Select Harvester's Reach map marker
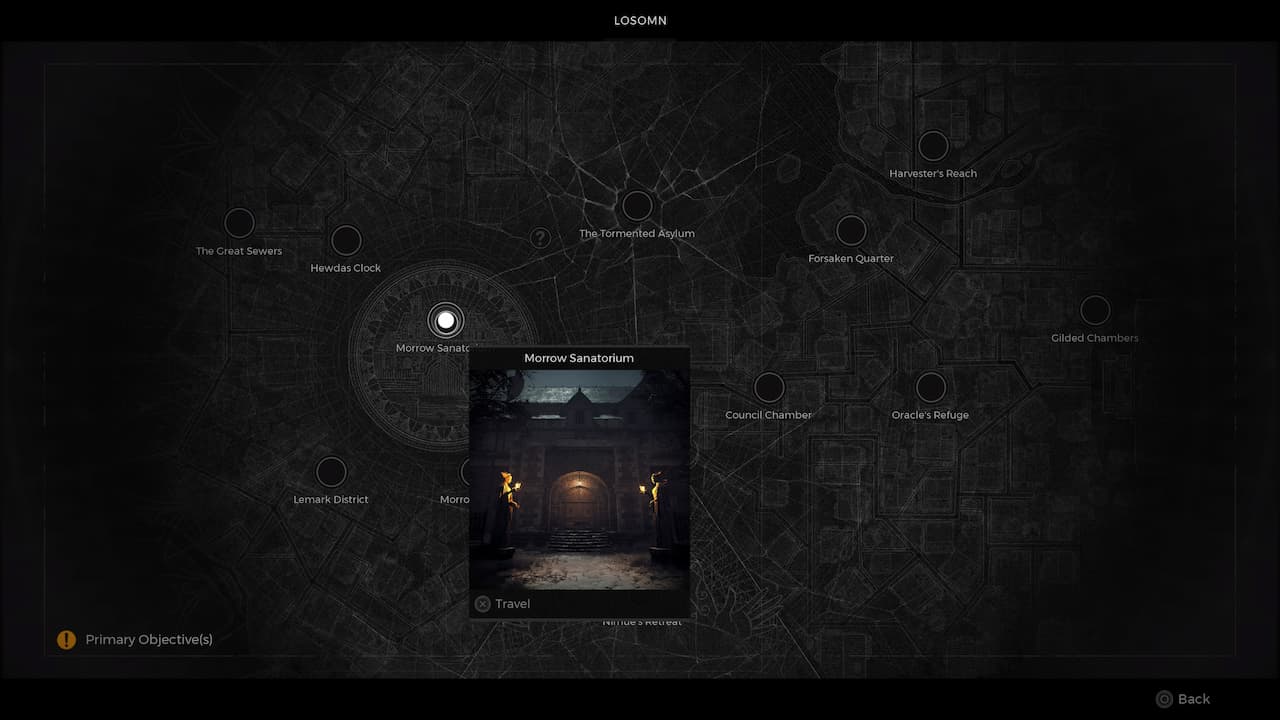This screenshot has width=1280, height=720. click(933, 146)
